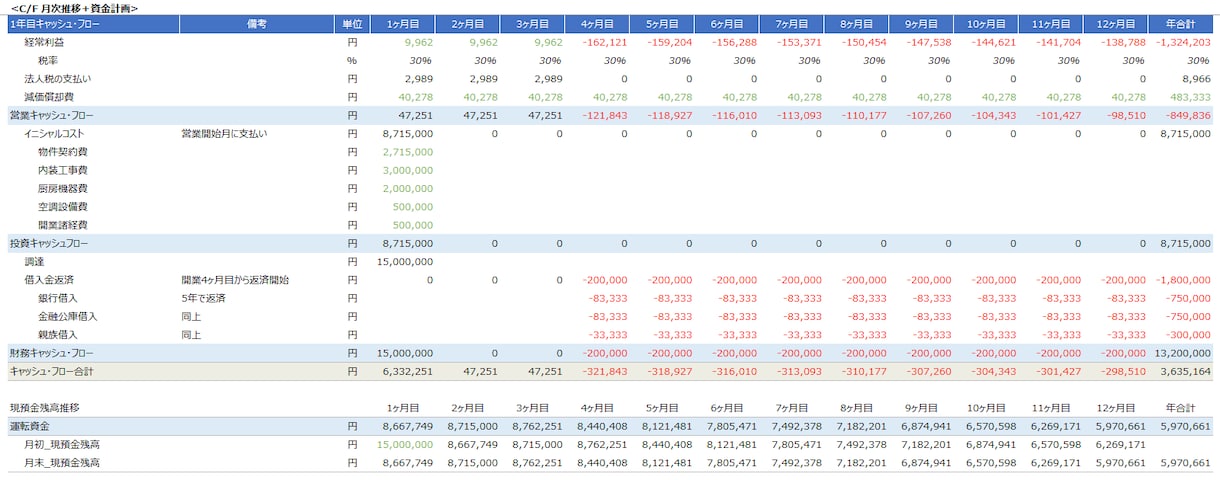The image size is (1220, 480).
Task: Click the annual total -300,000 for 親族借入
Action: tap(1188, 334)
